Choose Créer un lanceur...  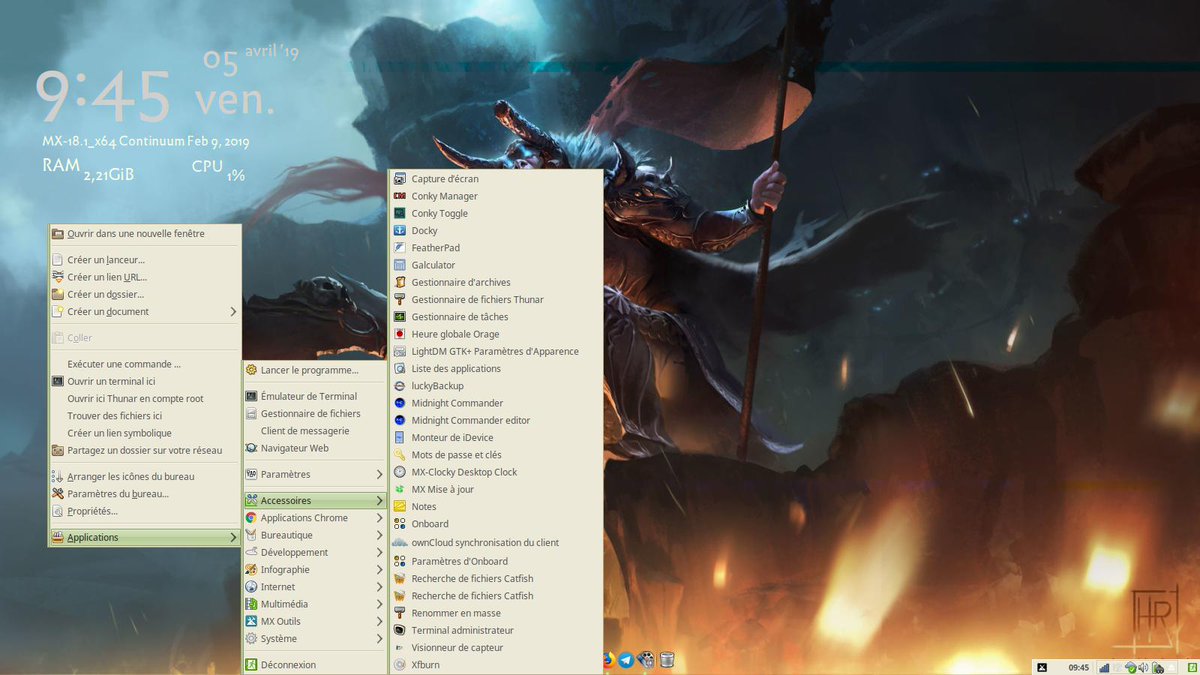click(x=146, y=260)
